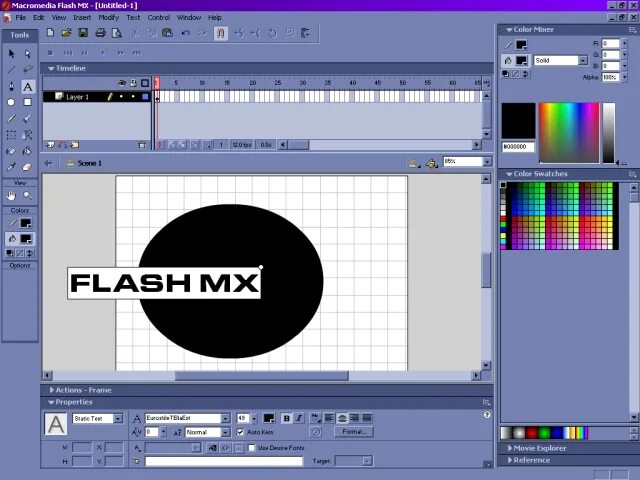Viewport: 640px width, 480px height.
Task: Click the text color swatch in Properties
Action: (x=269, y=418)
